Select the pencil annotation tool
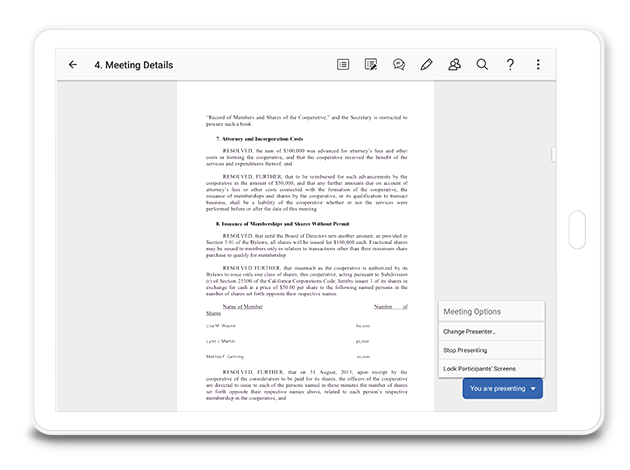 point(427,65)
